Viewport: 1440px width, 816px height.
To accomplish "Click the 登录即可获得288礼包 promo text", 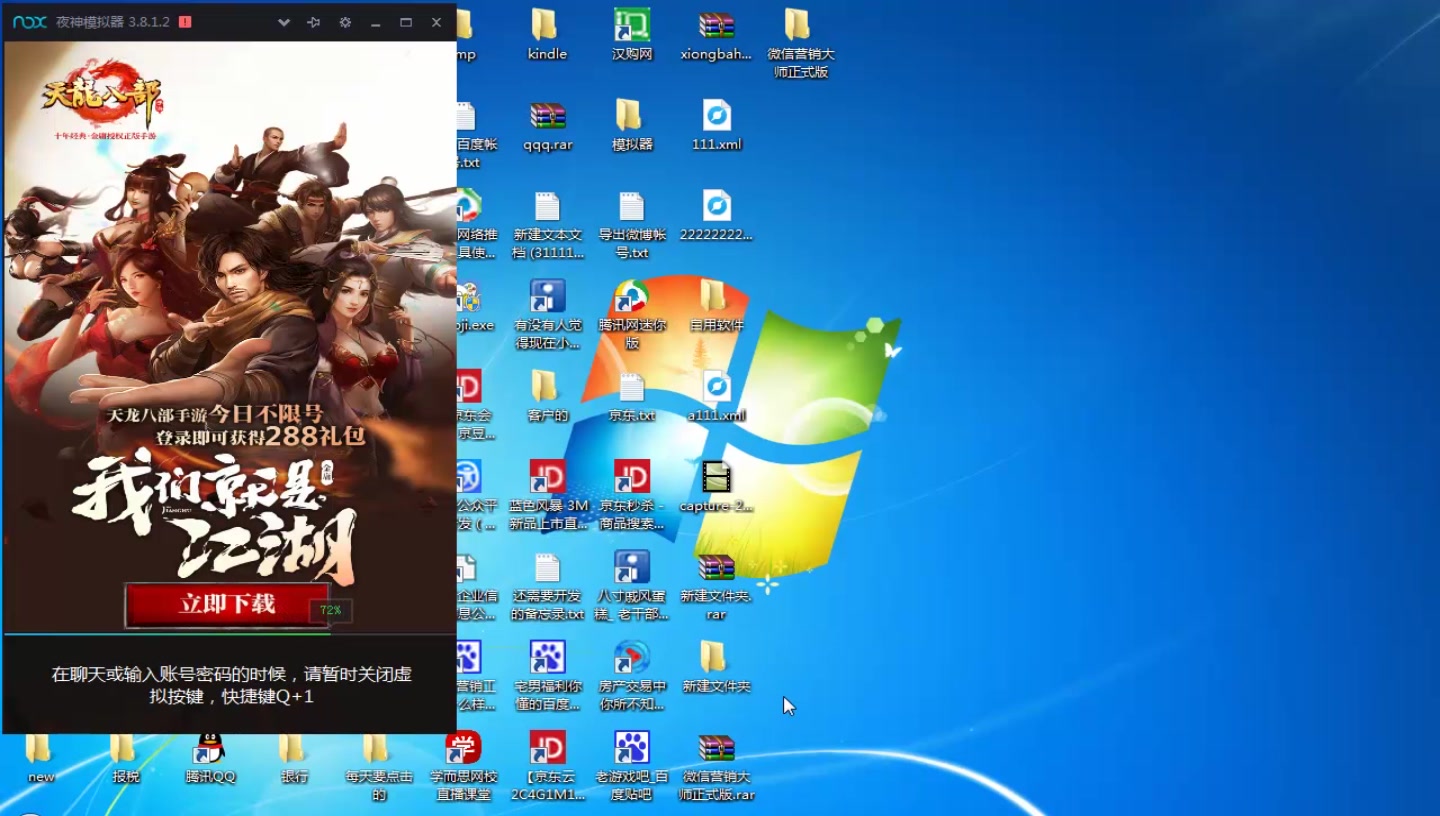I will click(x=261, y=436).
